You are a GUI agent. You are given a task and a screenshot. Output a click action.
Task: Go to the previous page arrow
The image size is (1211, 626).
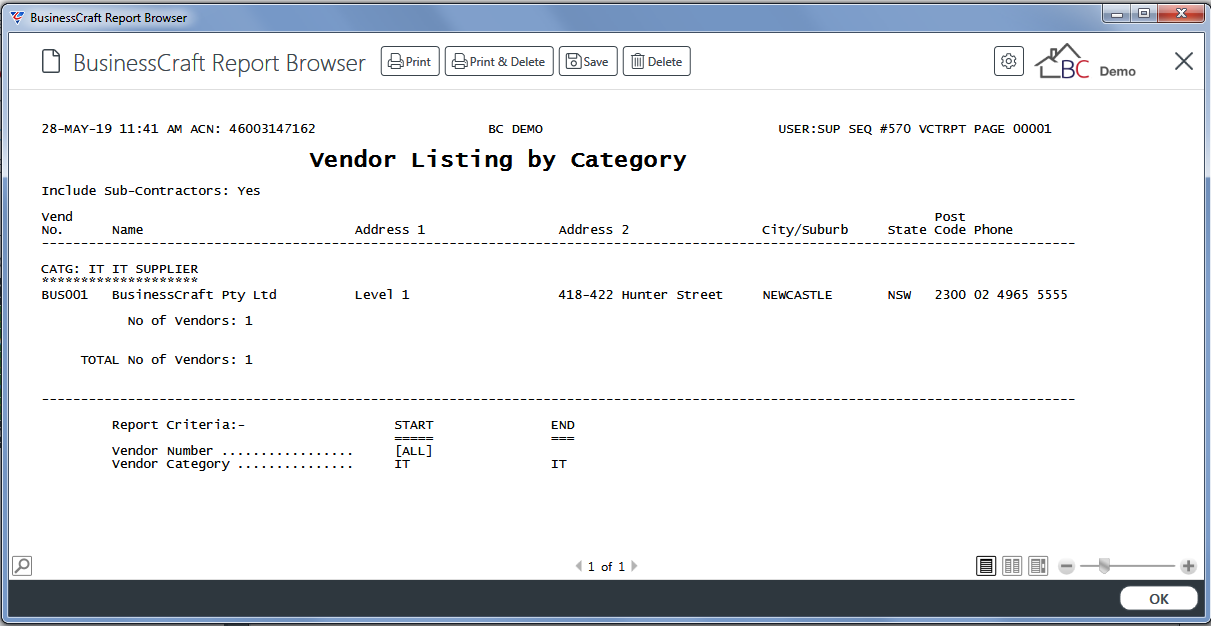point(578,566)
